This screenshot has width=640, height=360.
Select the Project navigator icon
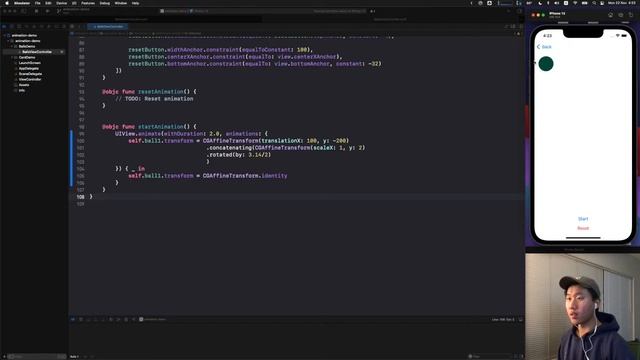point(4,27)
